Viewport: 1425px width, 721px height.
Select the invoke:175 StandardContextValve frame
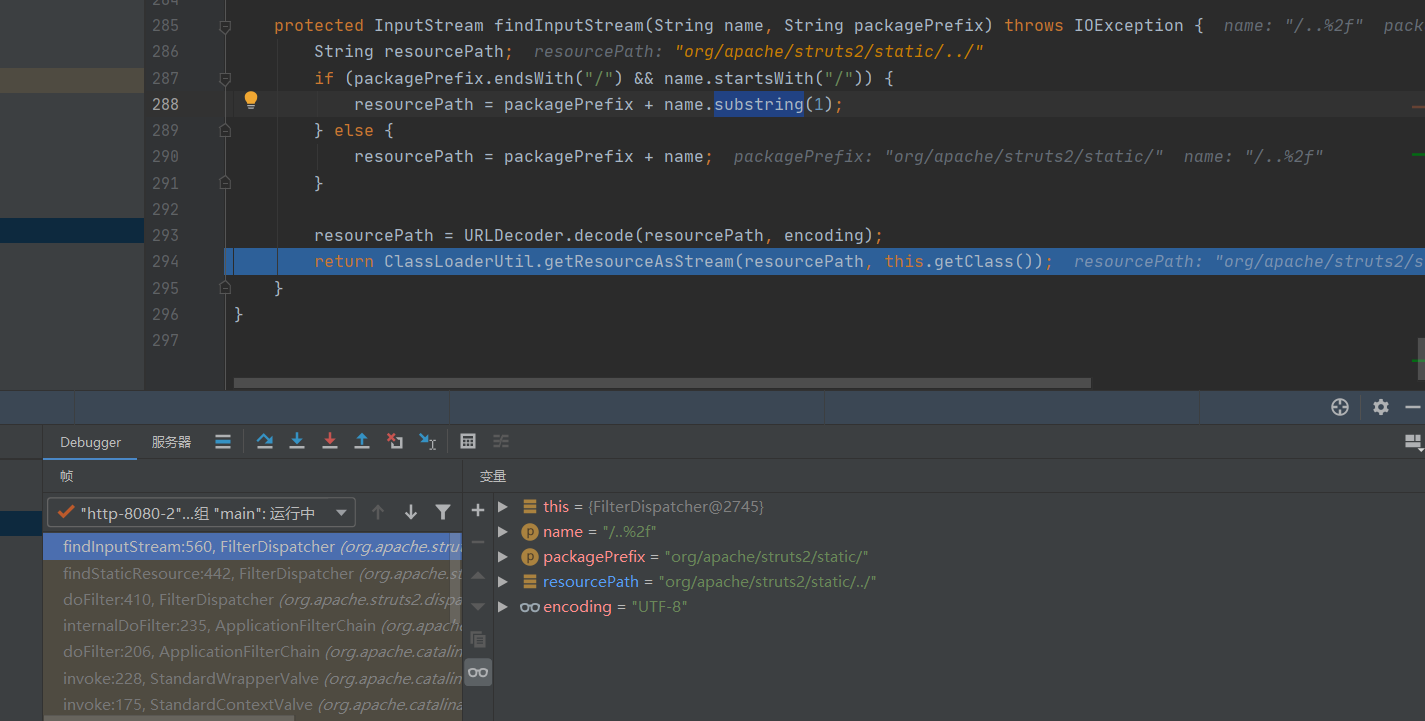pyautogui.click(x=253, y=705)
